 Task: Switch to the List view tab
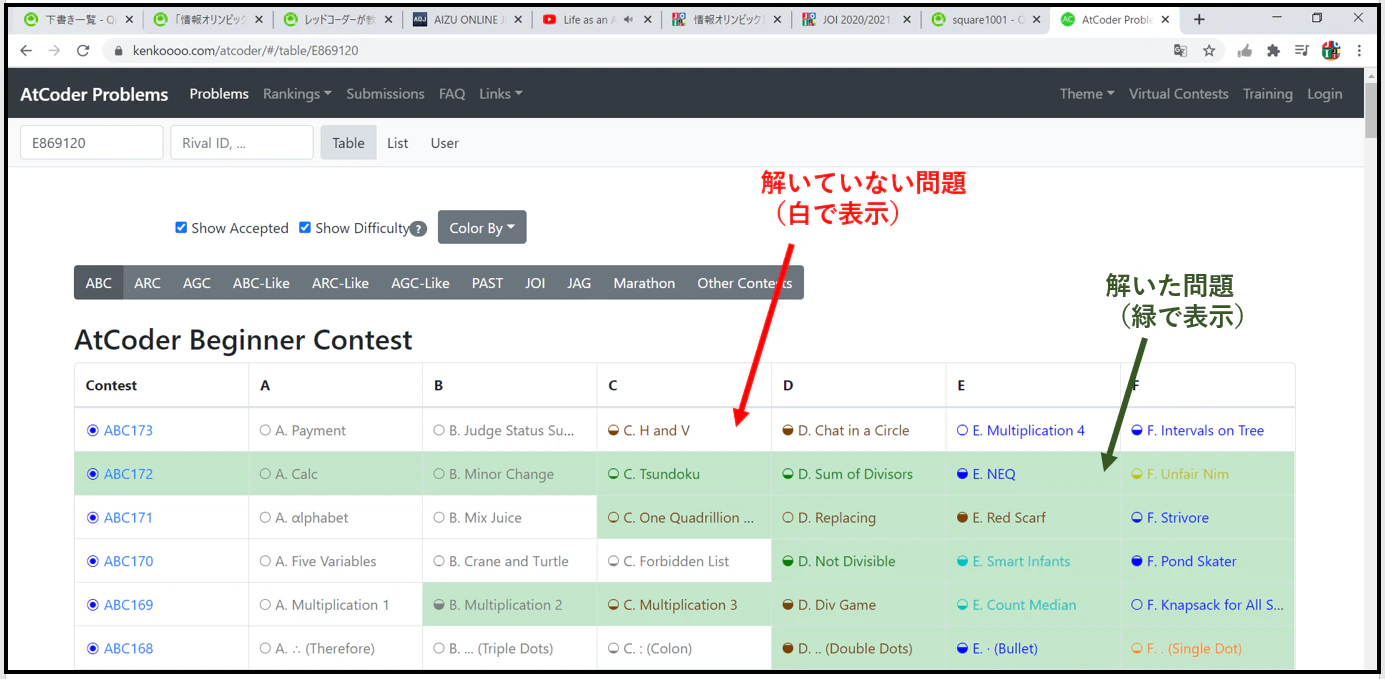[398, 143]
